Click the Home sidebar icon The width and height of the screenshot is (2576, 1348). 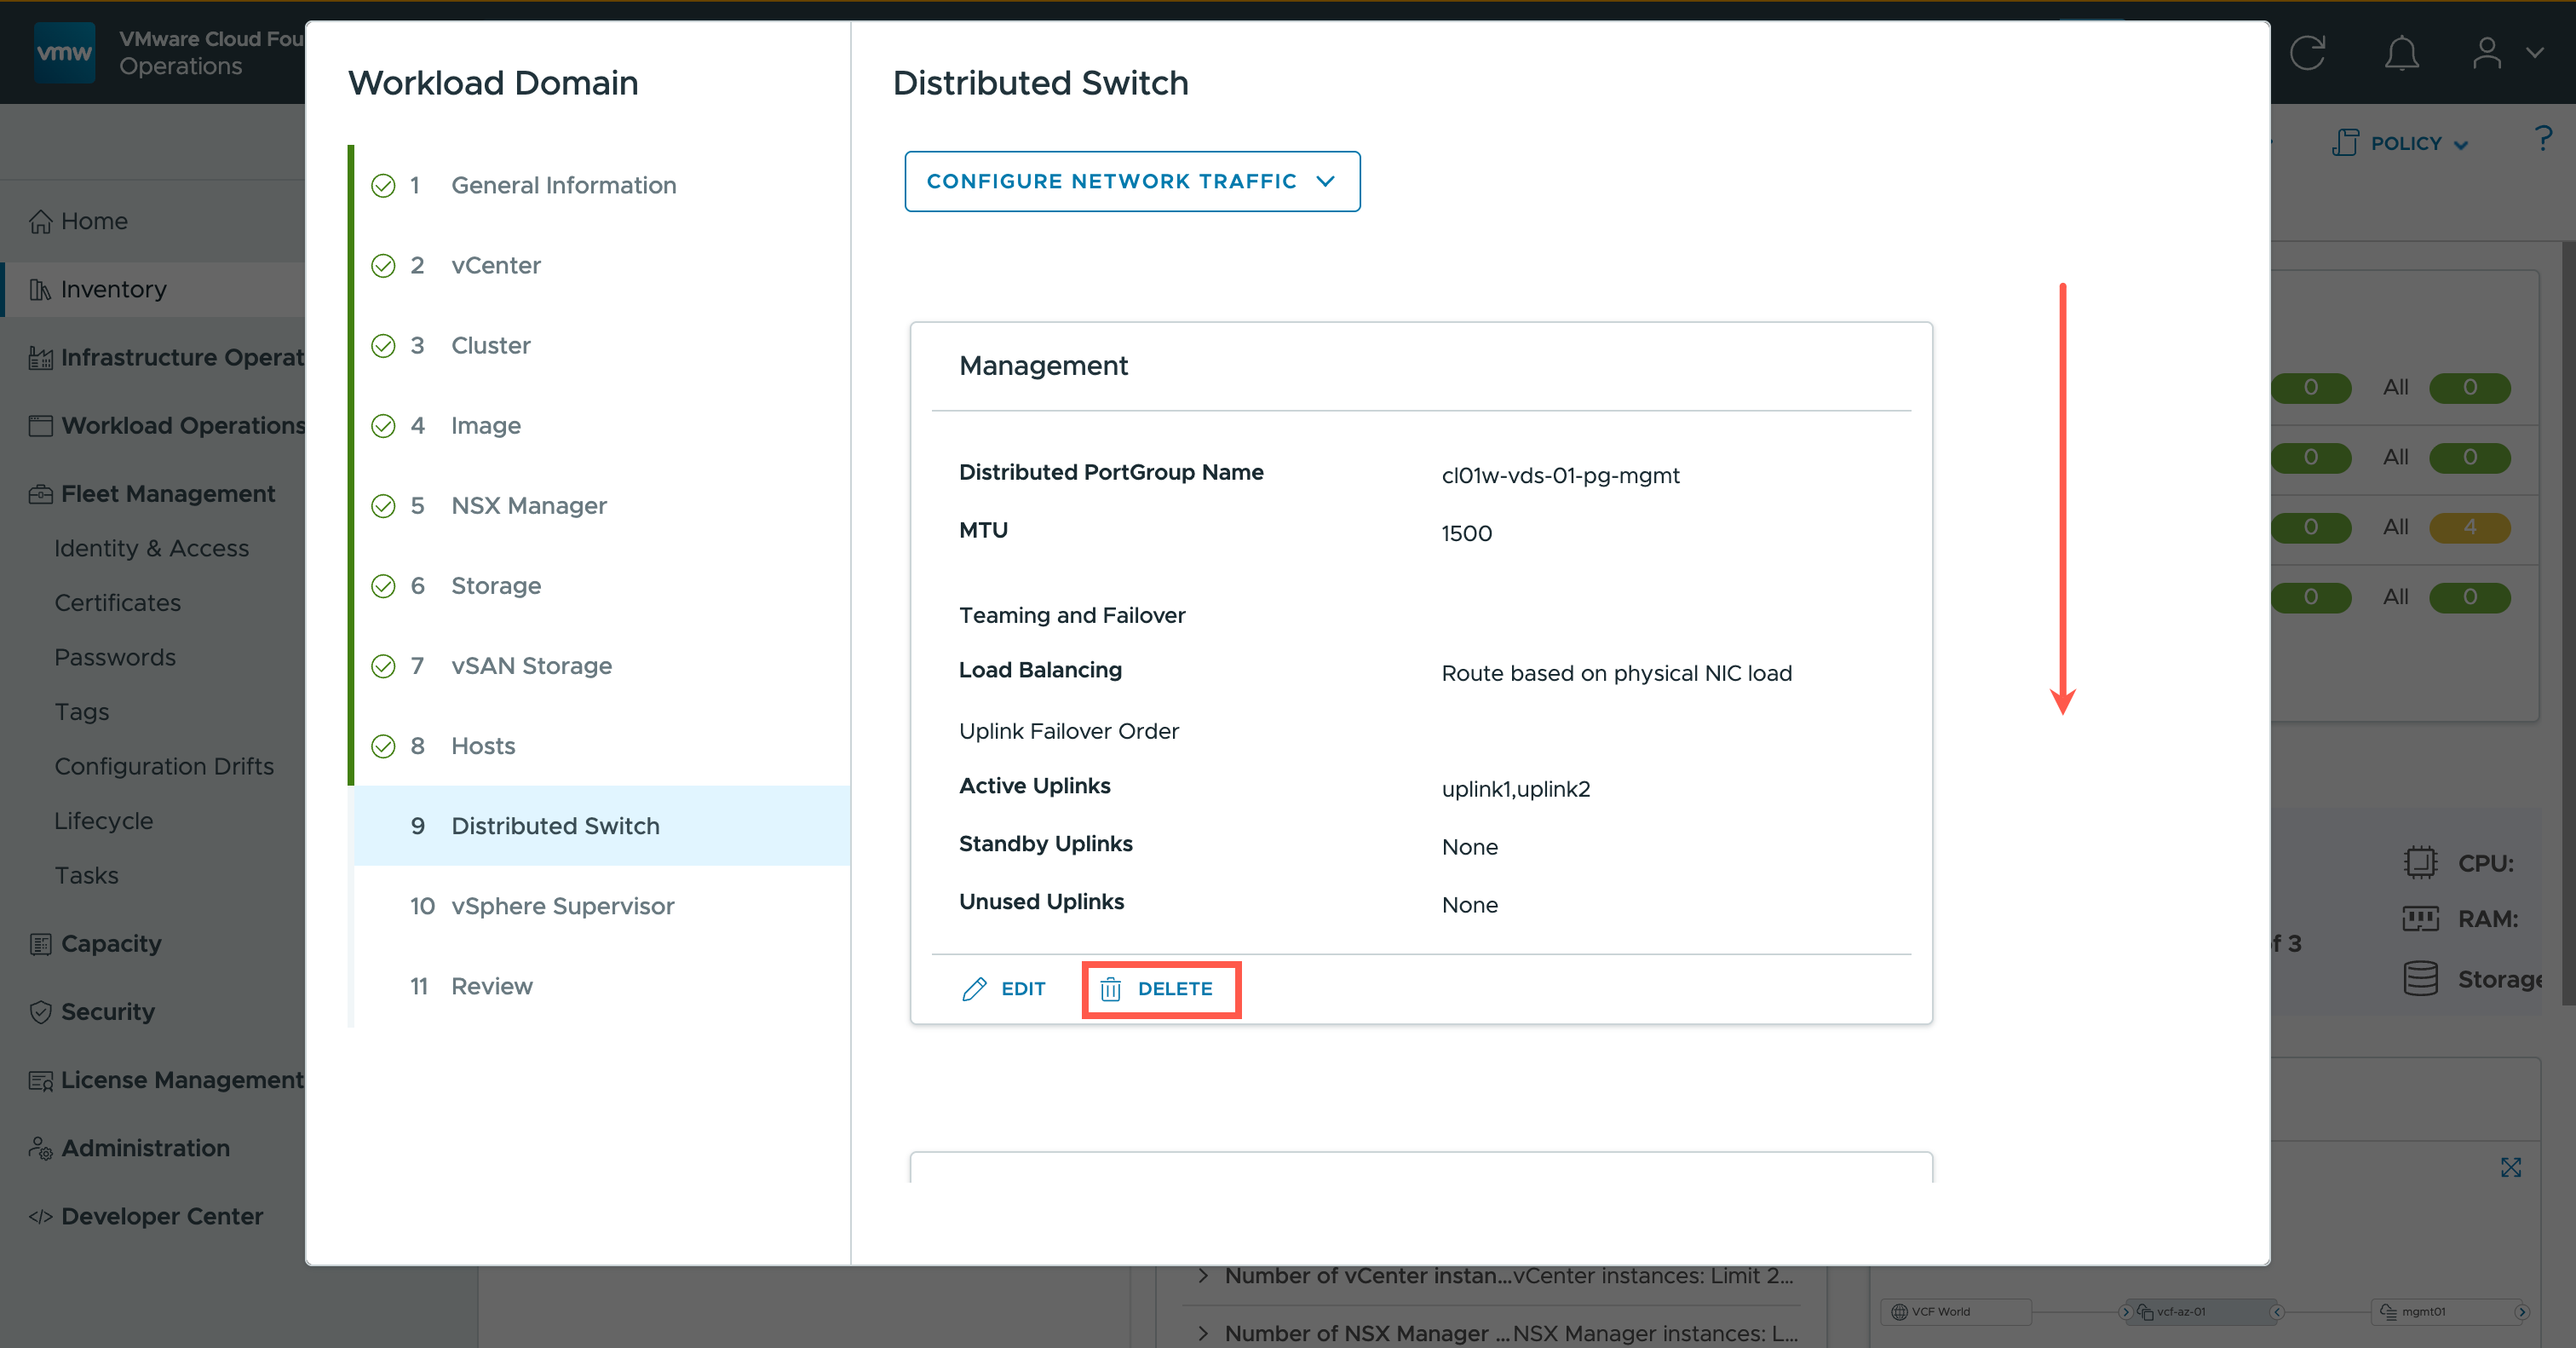tap(40, 221)
